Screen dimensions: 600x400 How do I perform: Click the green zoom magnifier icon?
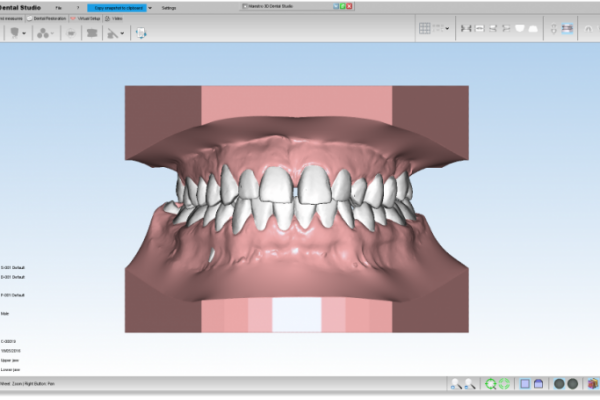point(490,383)
